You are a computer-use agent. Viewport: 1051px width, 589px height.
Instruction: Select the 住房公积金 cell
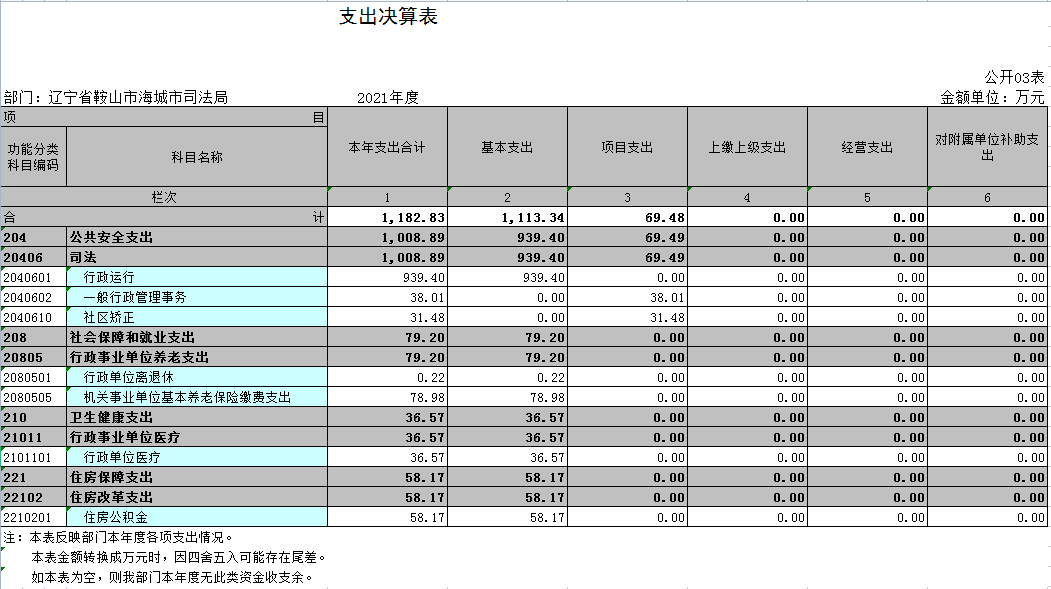click(x=197, y=517)
